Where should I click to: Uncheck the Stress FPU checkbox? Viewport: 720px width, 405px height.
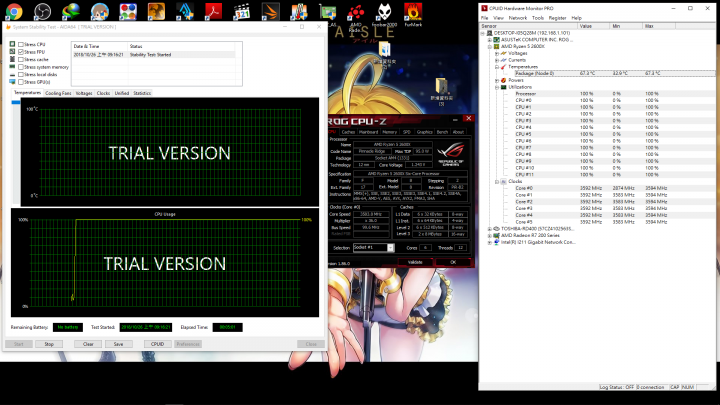21,52
